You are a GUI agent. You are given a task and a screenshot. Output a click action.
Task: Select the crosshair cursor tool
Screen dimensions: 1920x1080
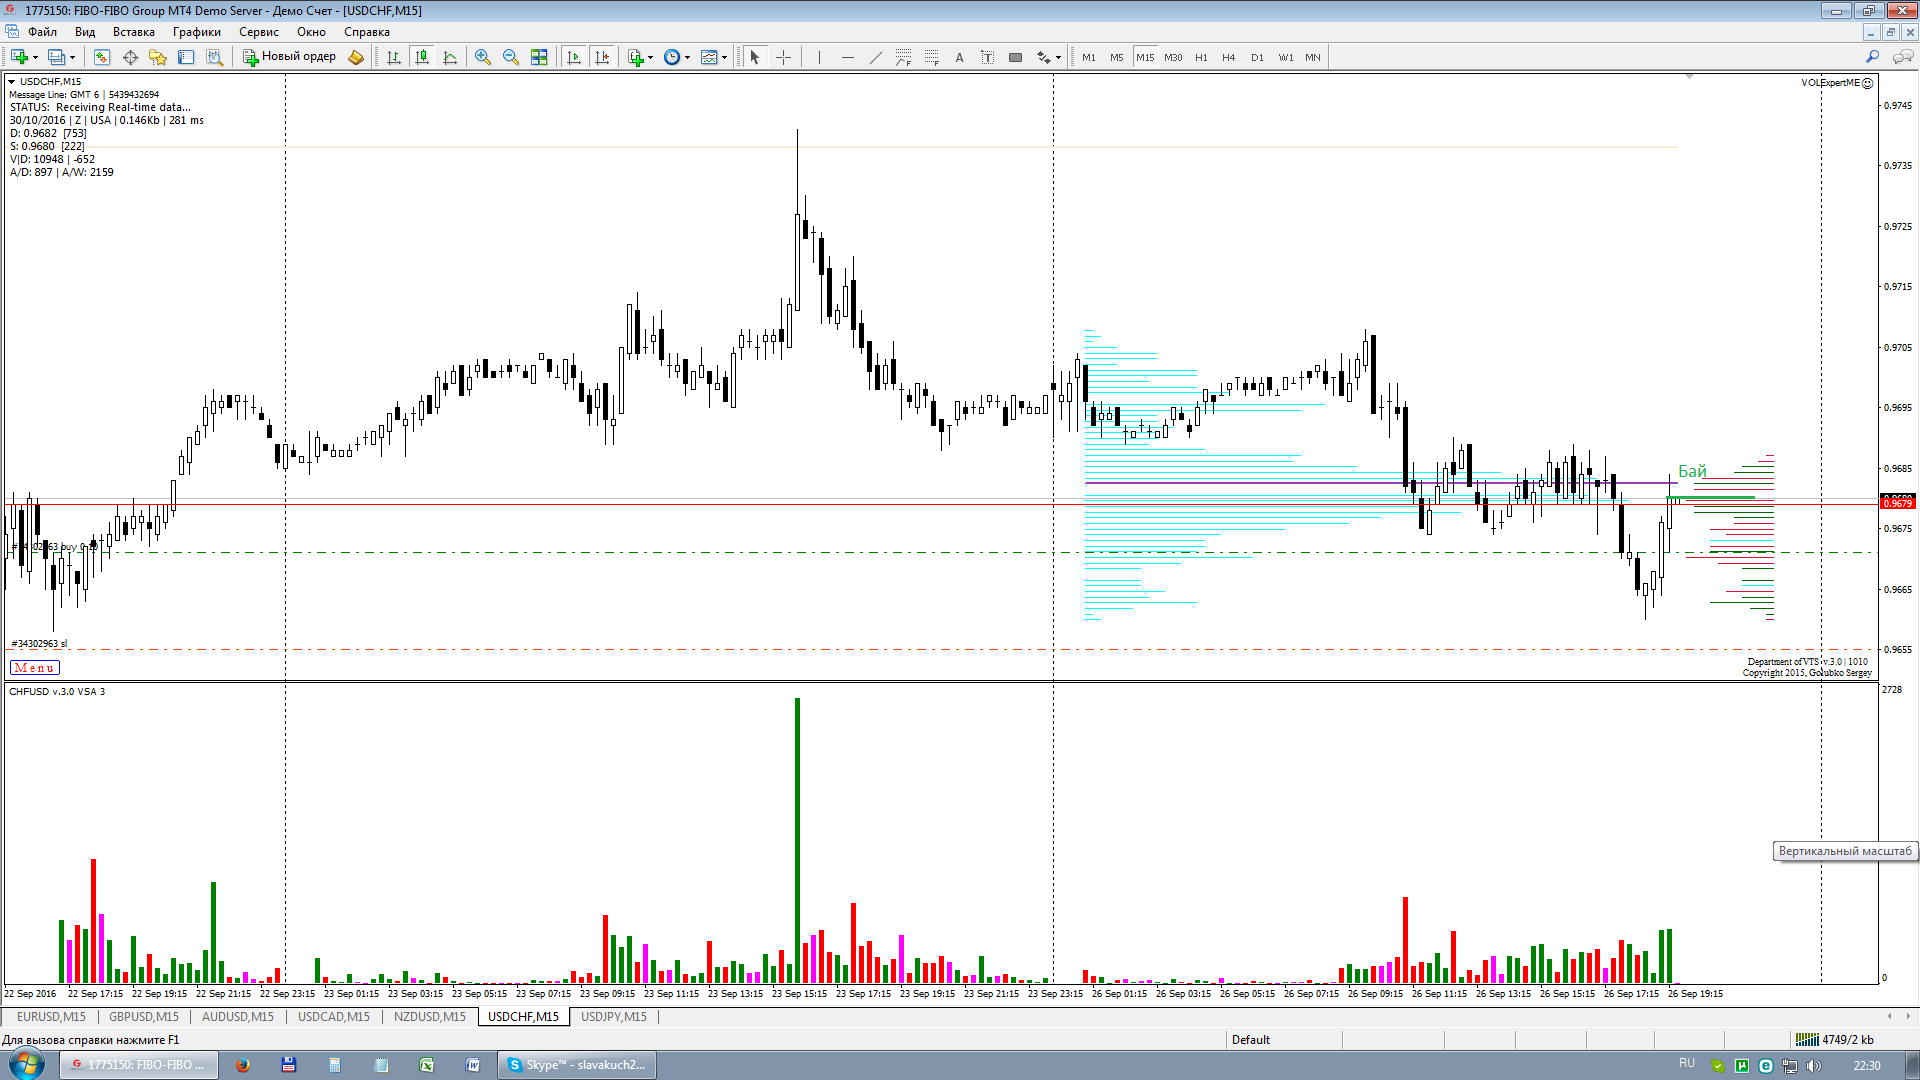click(x=783, y=57)
